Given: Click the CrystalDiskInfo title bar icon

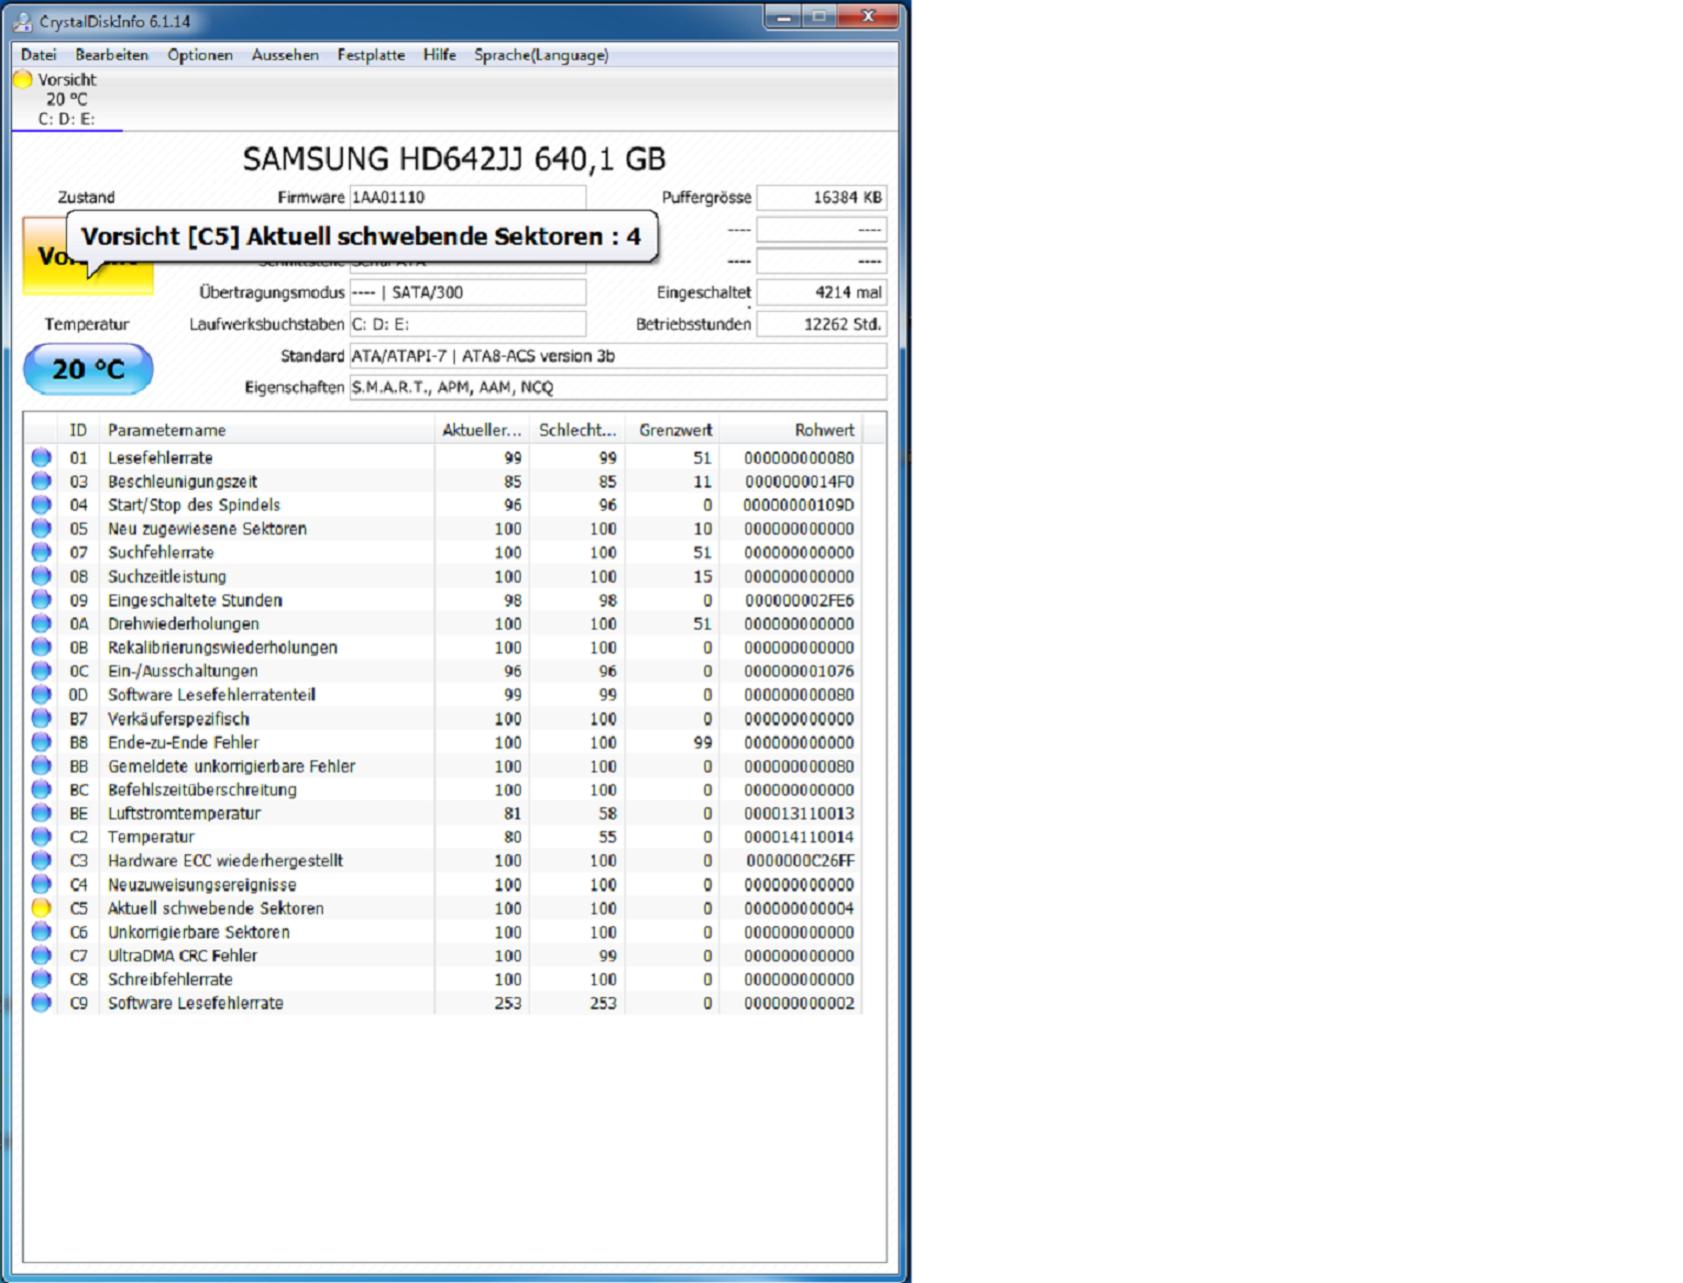Looking at the screenshot, I should click(22, 21).
